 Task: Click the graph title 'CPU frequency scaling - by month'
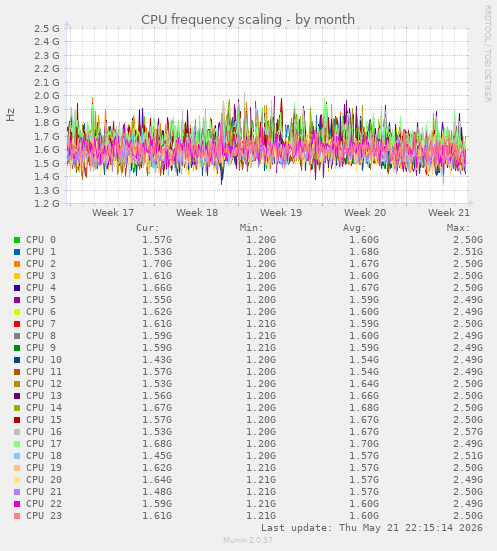tap(248, 20)
